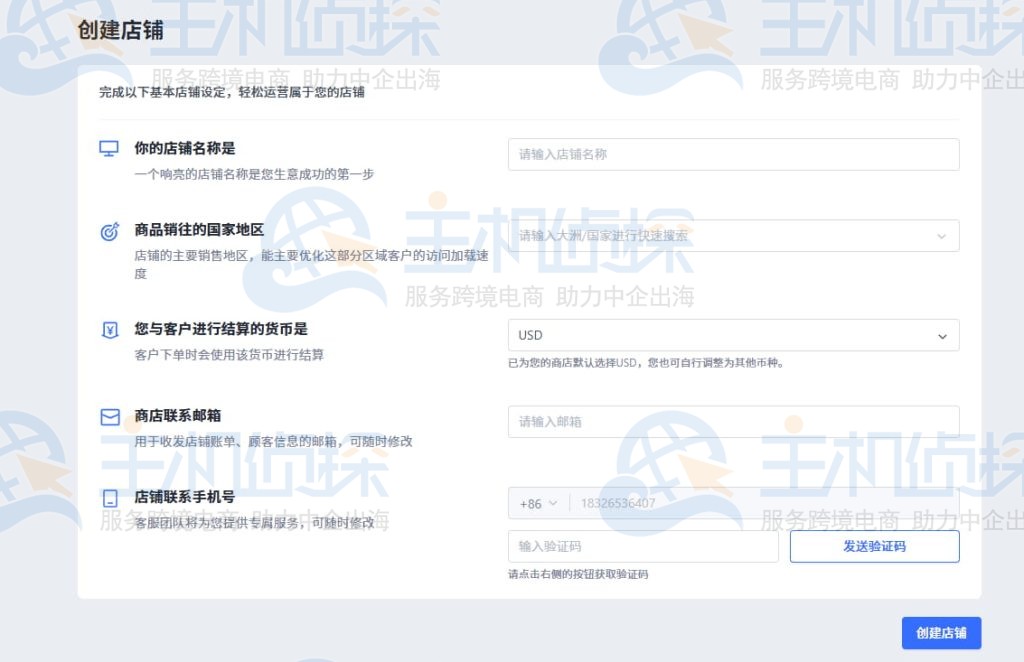Click the mobile phone icon beside 店铺联系手机号

pyautogui.click(x=108, y=496)
